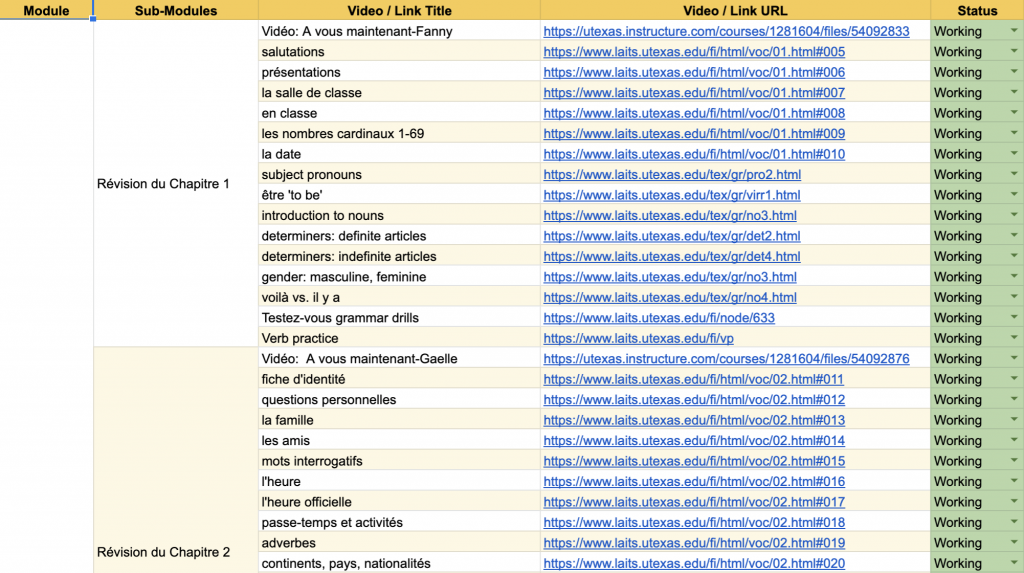Open the laits.utexas.edu/fi/vp link

pos(639,338)
